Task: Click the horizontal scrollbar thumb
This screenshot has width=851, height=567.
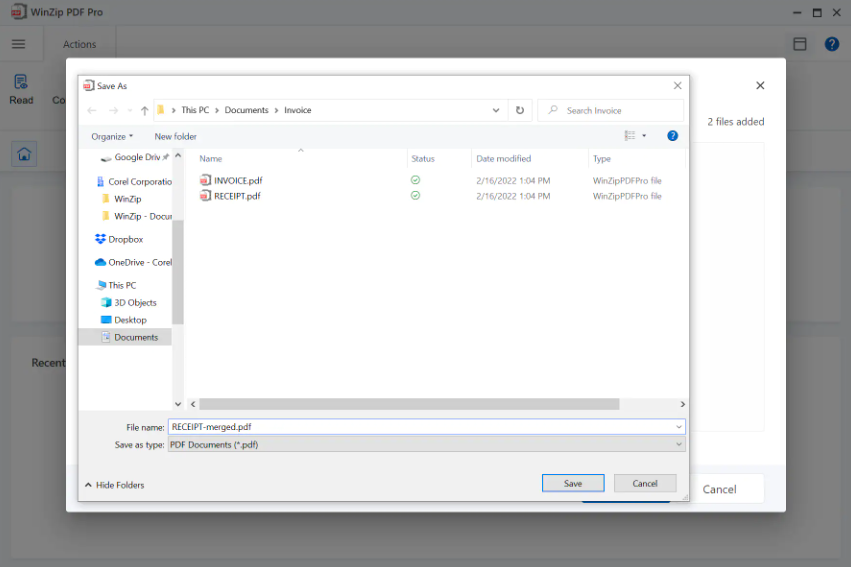Action: (409, 404)
